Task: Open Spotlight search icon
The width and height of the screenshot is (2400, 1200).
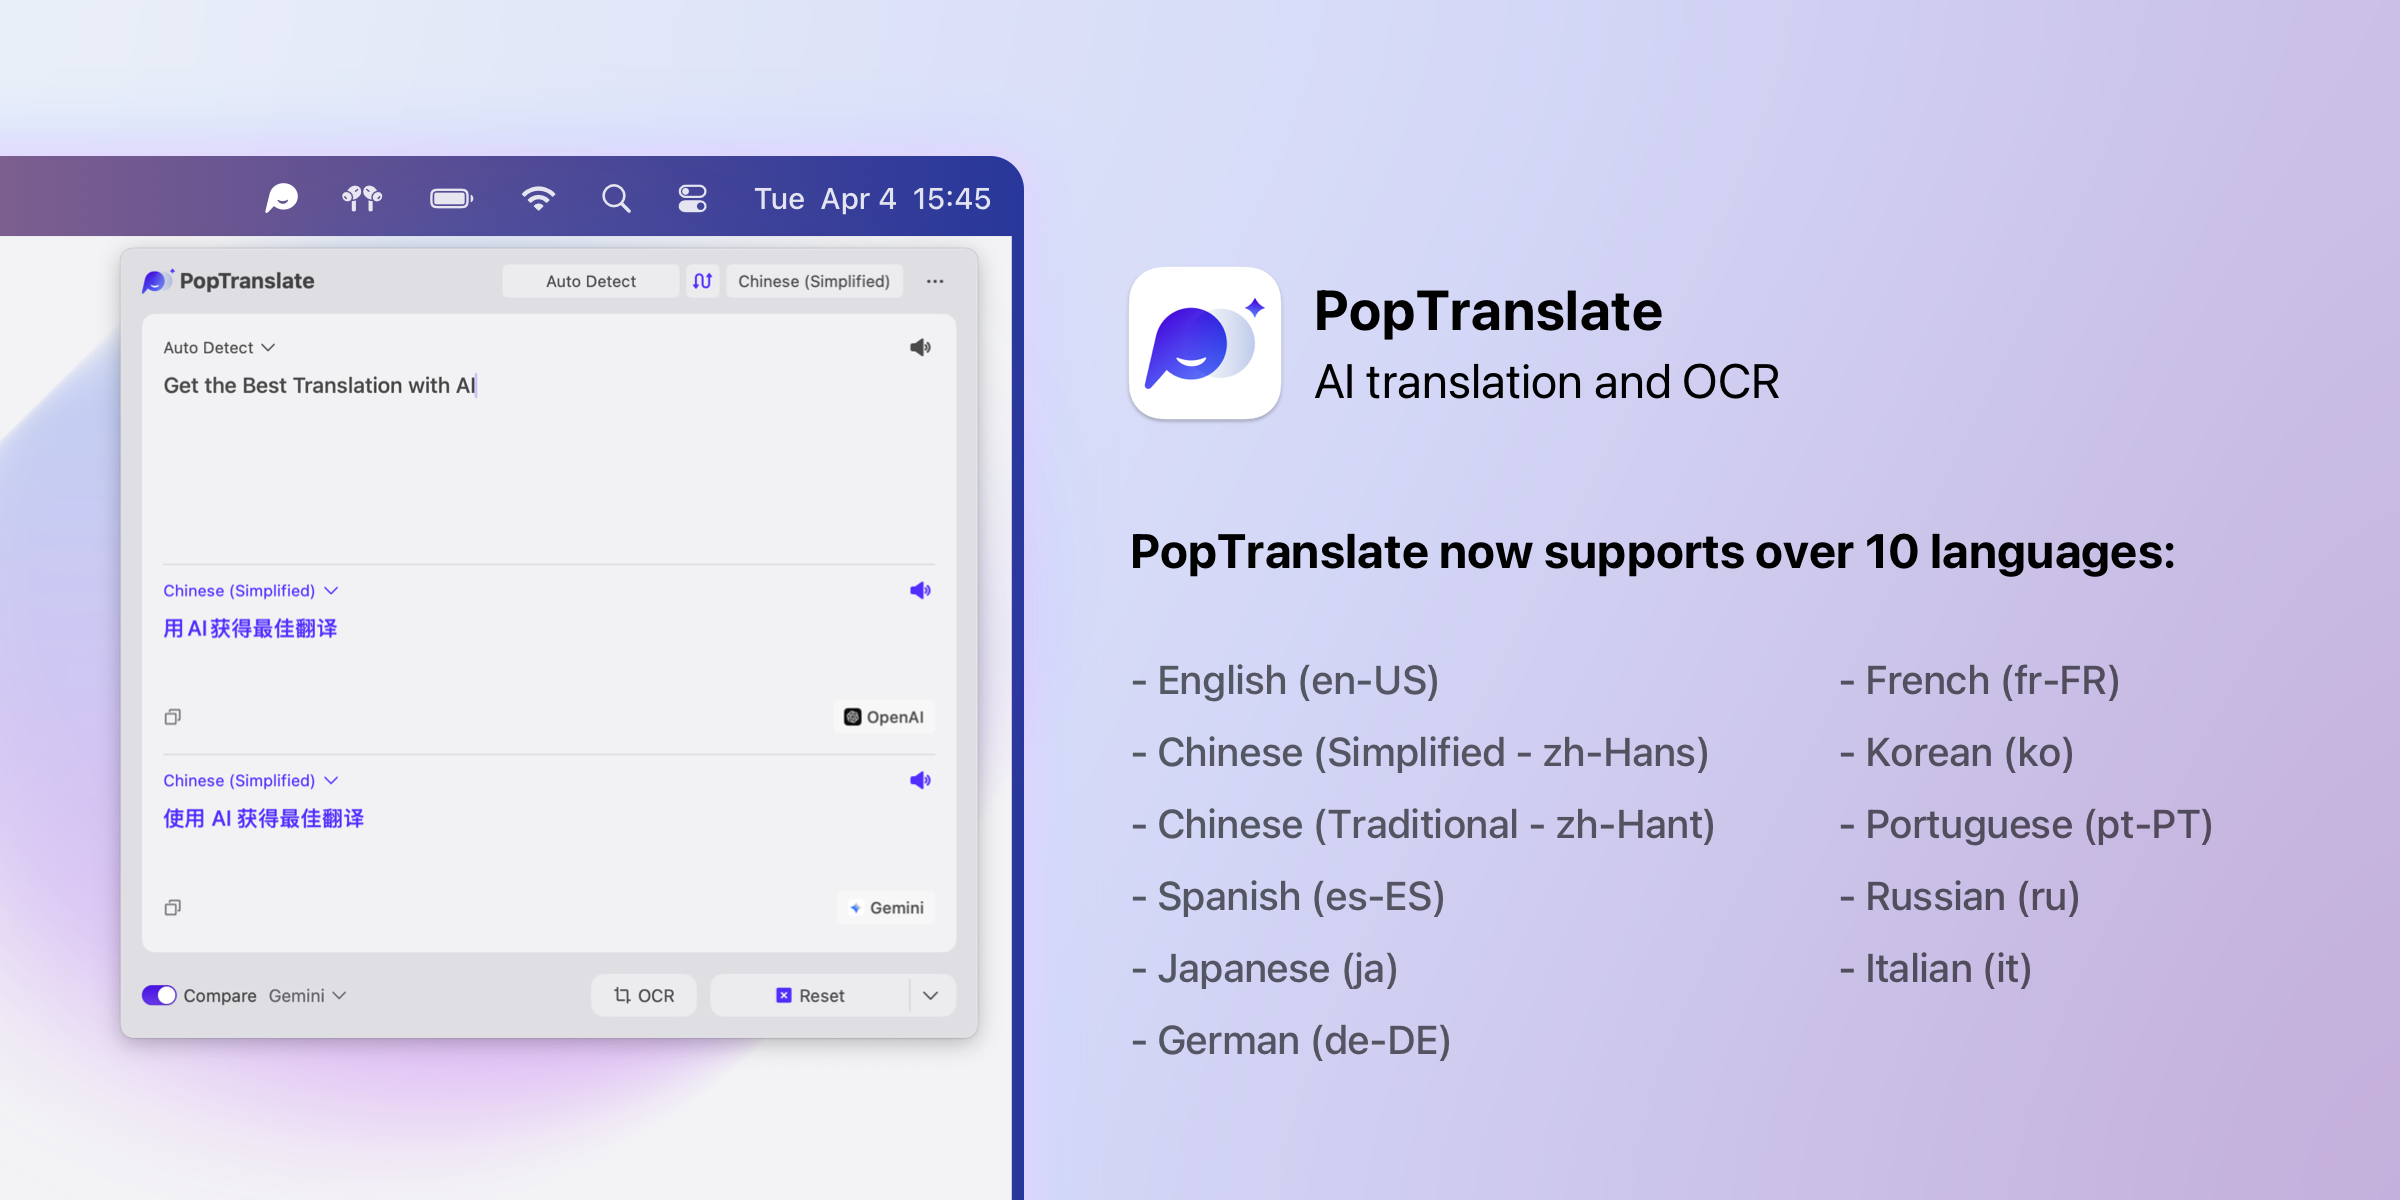Action: tap(616, 198)
